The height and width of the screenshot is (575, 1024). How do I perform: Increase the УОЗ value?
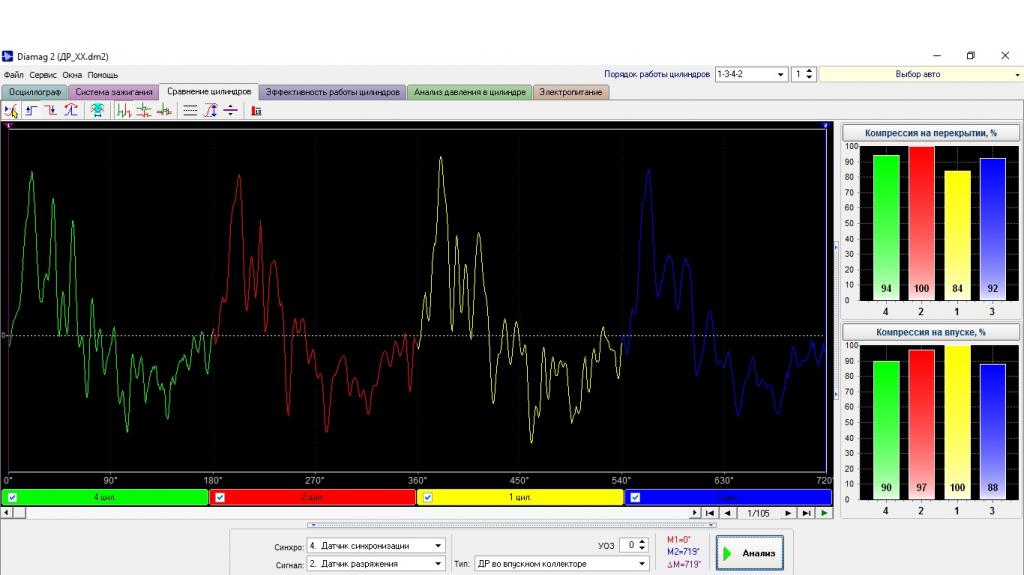[x=642, y=541]
